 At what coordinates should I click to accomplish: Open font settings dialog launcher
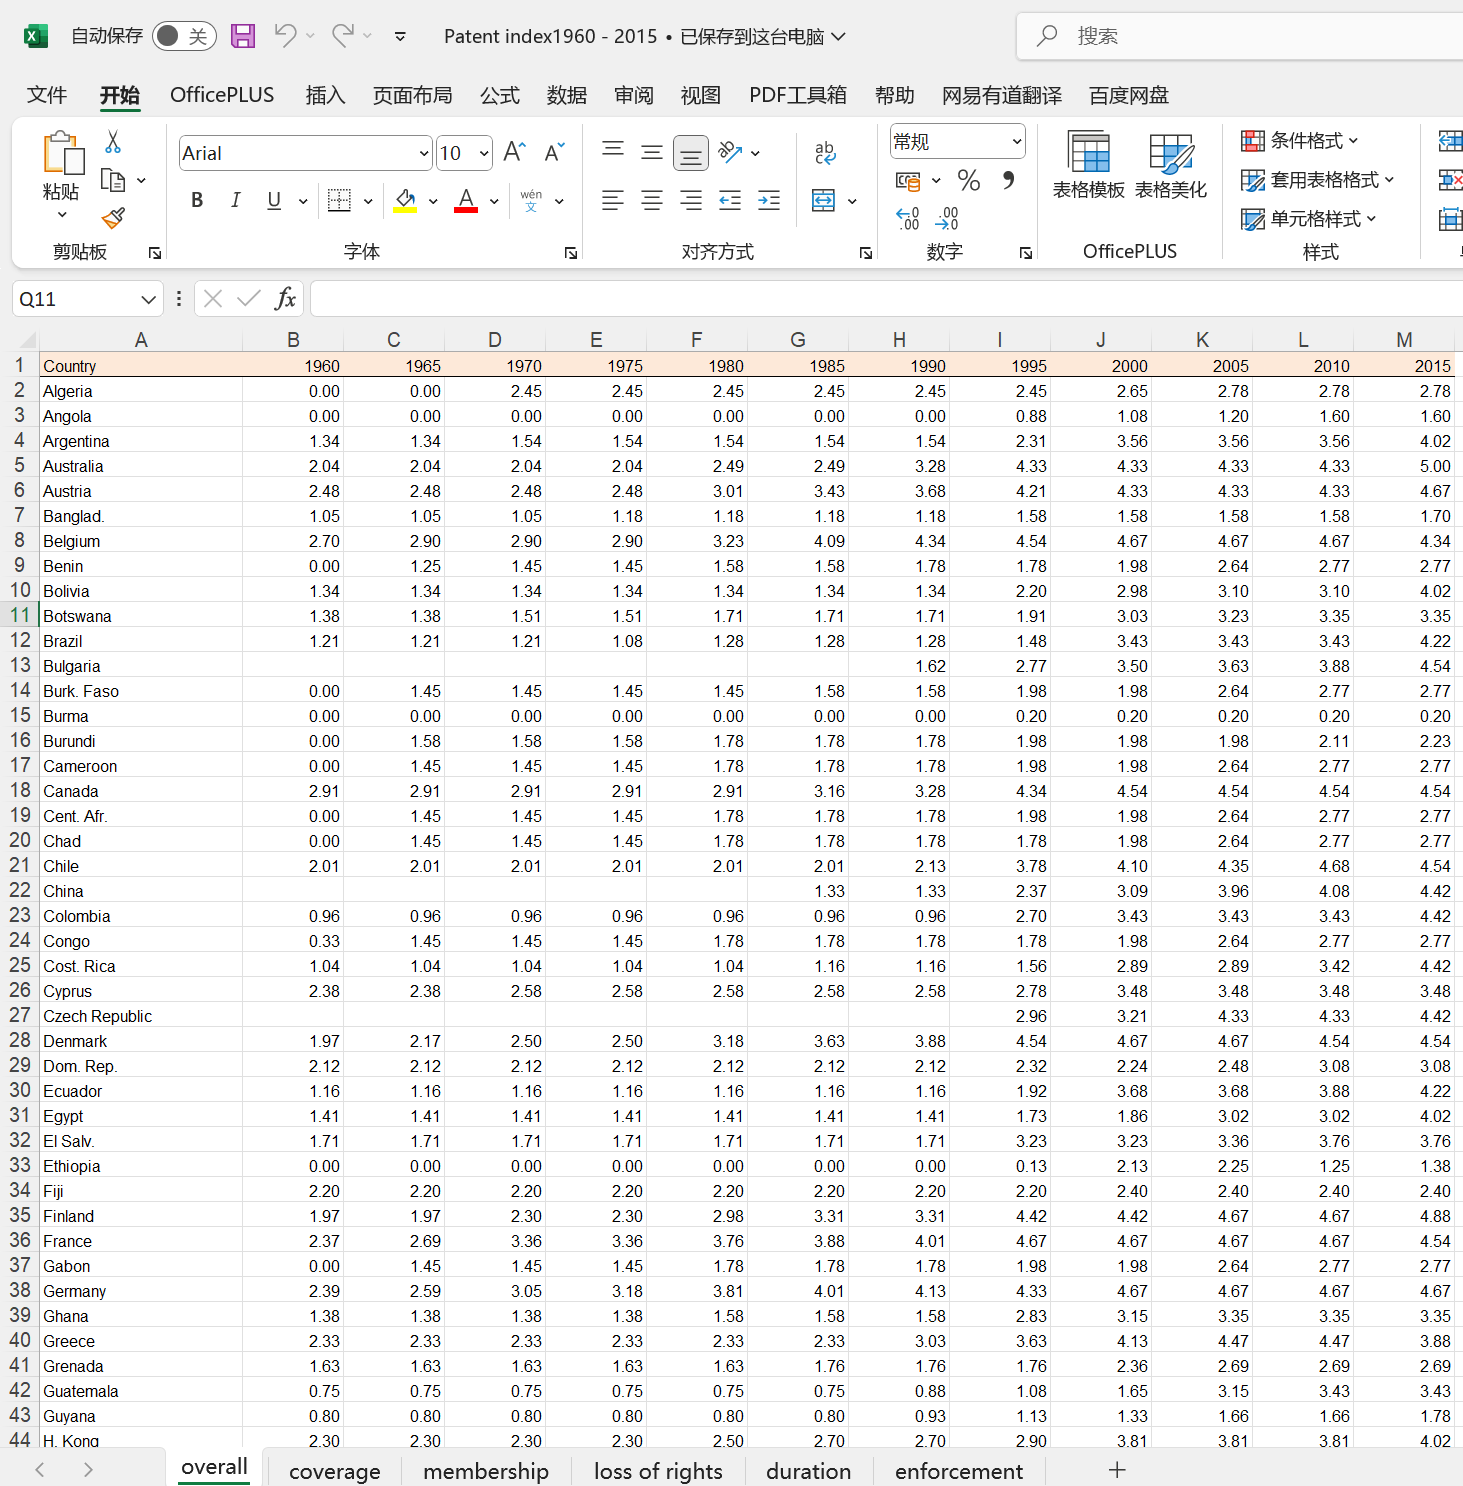(x=571, y=253)
